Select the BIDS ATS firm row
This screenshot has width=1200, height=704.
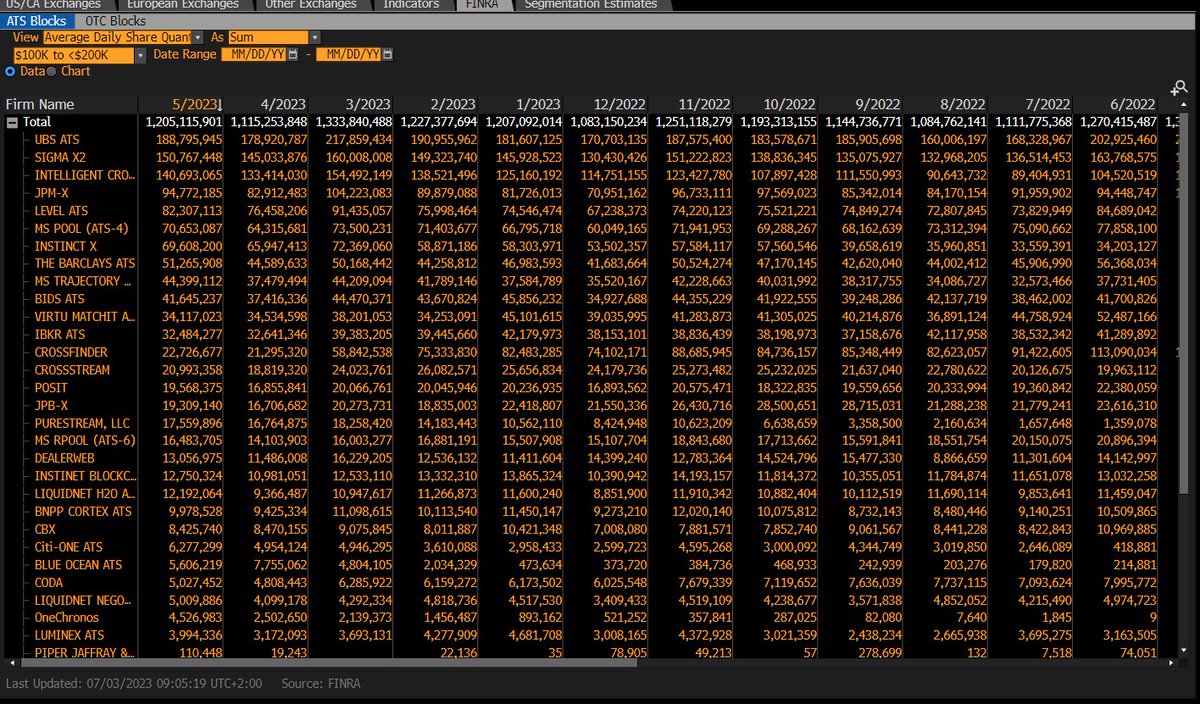click(59, 299)
